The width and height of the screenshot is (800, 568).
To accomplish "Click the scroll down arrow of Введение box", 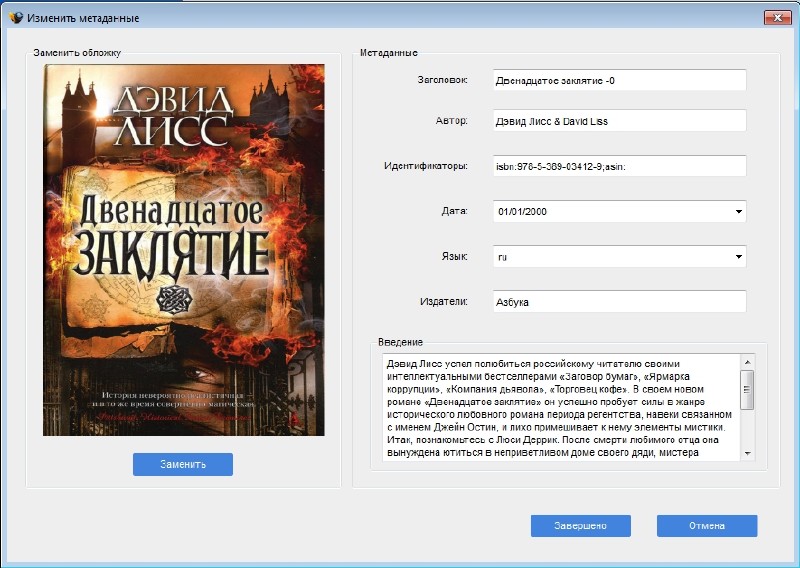I will [x=747, y=453].
